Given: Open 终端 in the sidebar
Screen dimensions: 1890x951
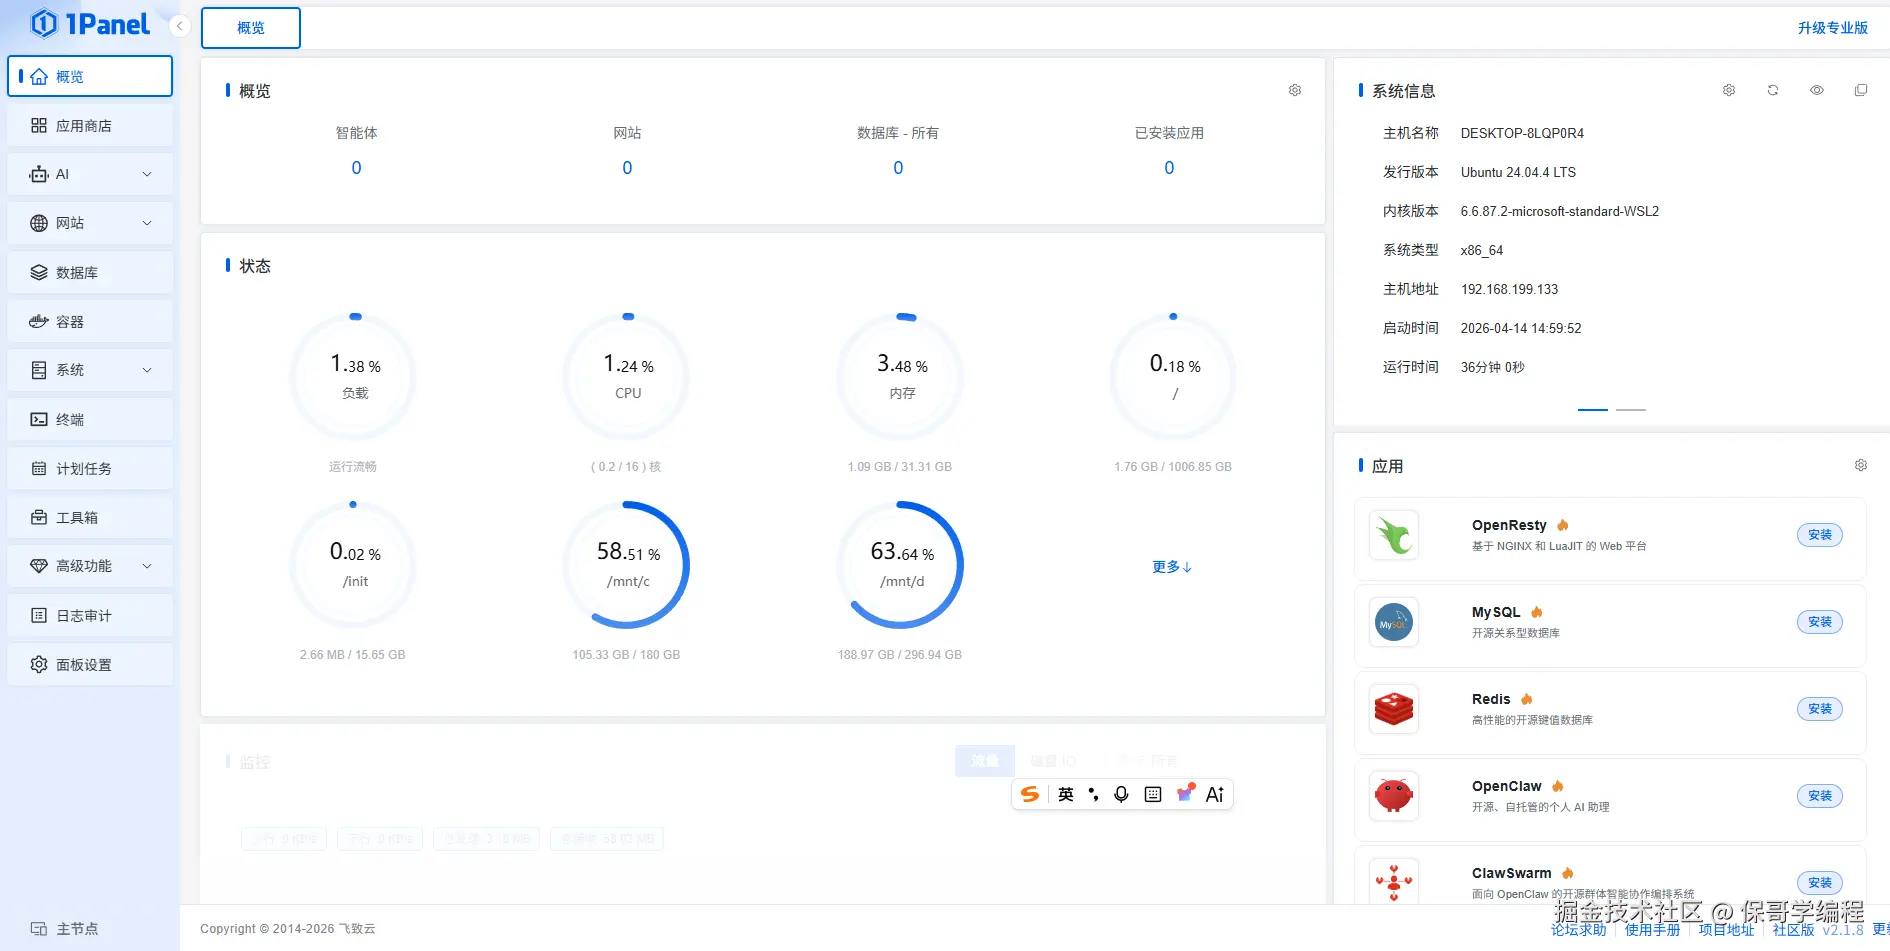Looking at the screenshot, I should [x=90, y=419].
